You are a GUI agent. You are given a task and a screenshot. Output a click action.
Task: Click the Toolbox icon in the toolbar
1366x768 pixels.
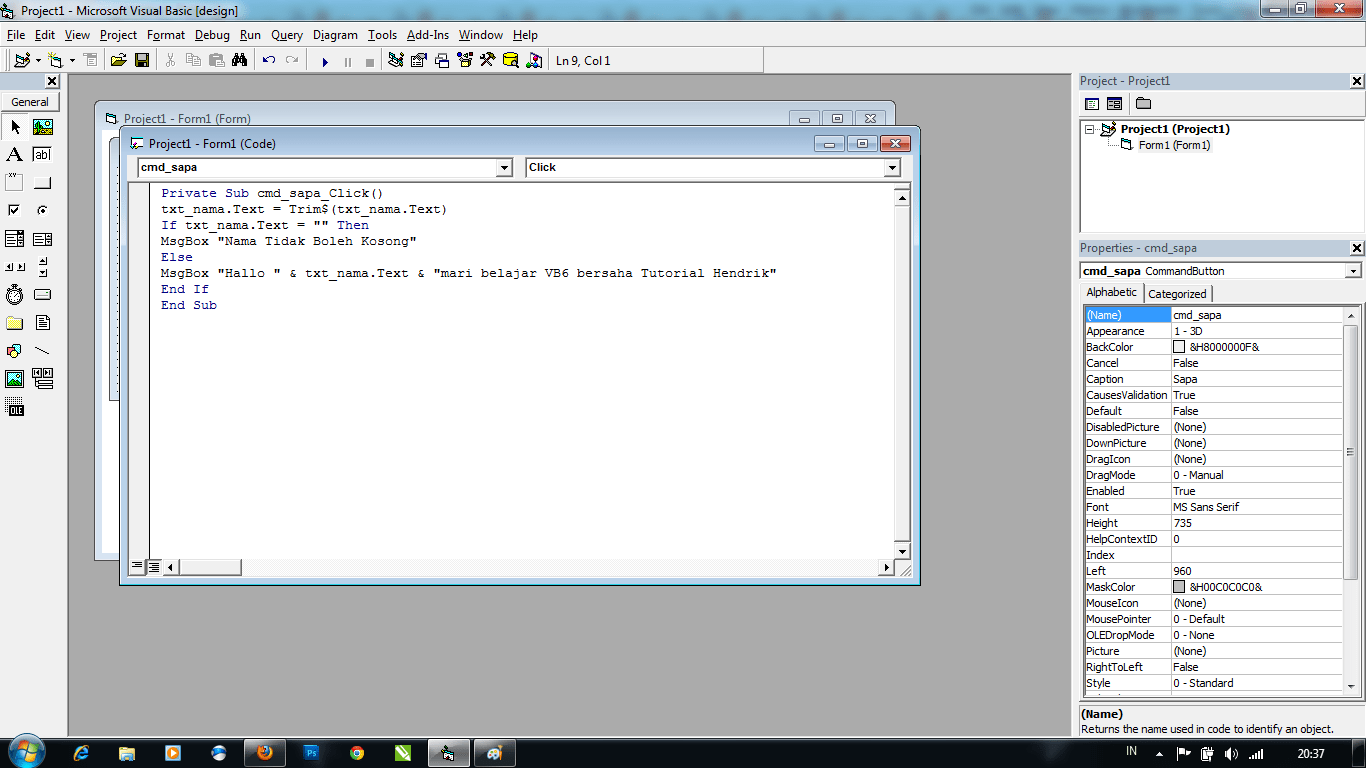coord(488,61)
